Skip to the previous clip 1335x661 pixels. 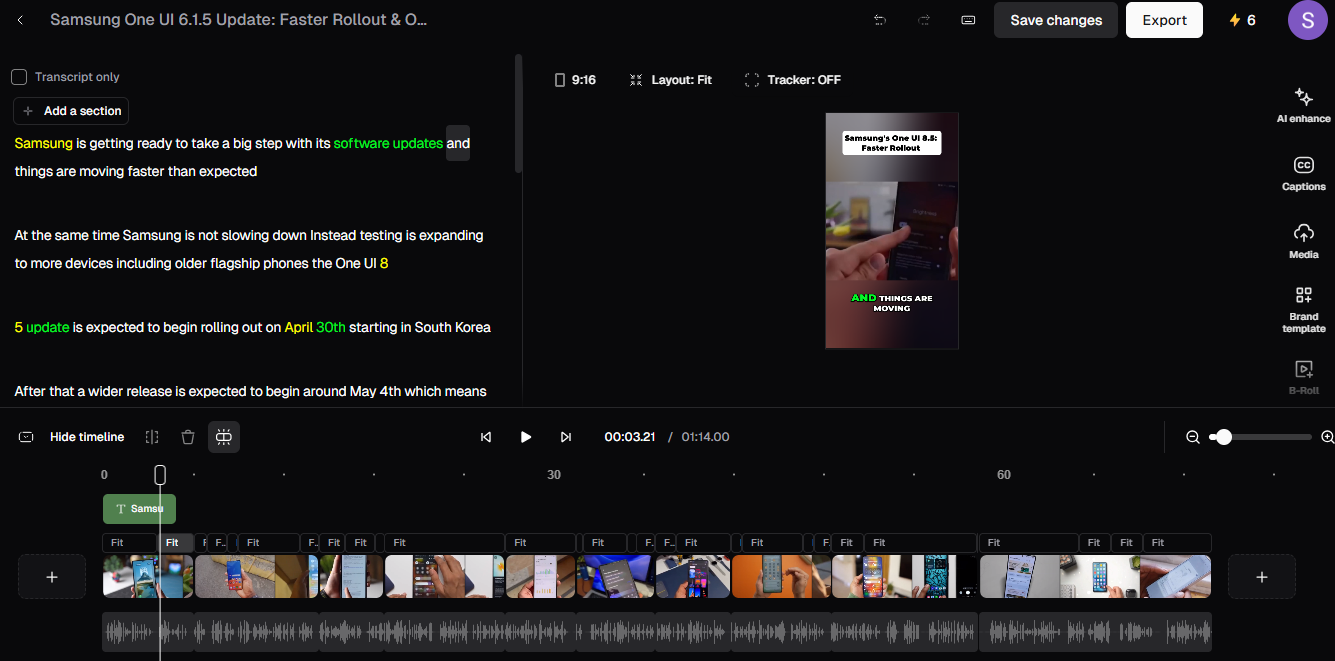[486, 437]
